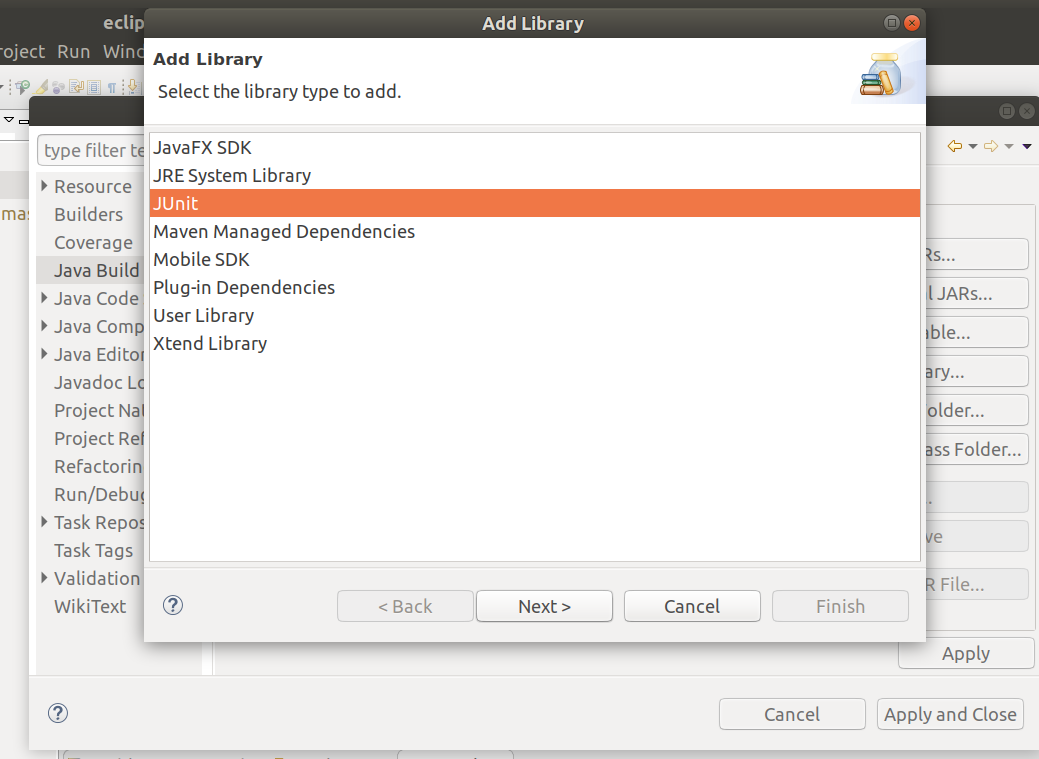Click the three-circles toolbar icon
The height and width of the screenshot is (759, 1039).
click(x=58, y=87)
